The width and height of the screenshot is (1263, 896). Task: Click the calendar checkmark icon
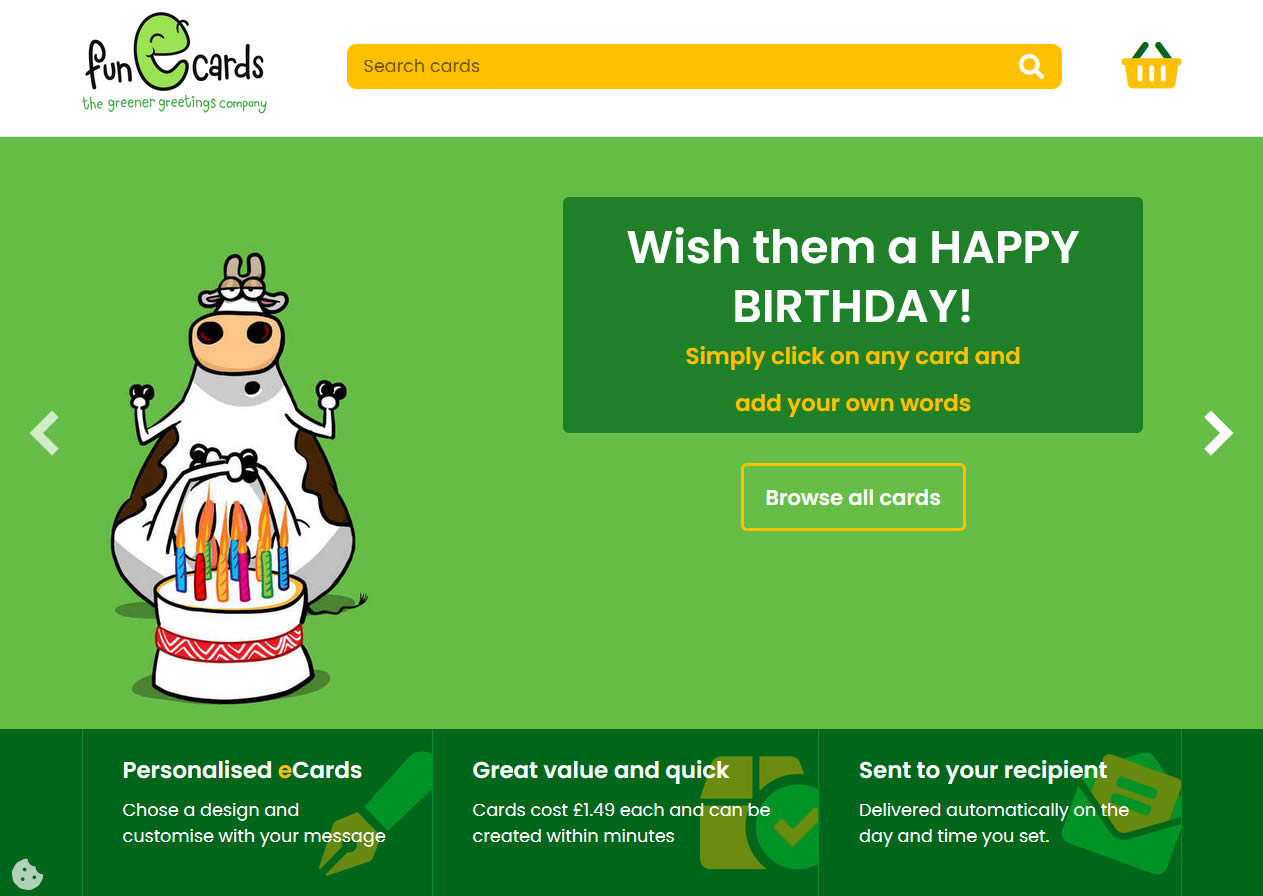click(x=760, y=812)
